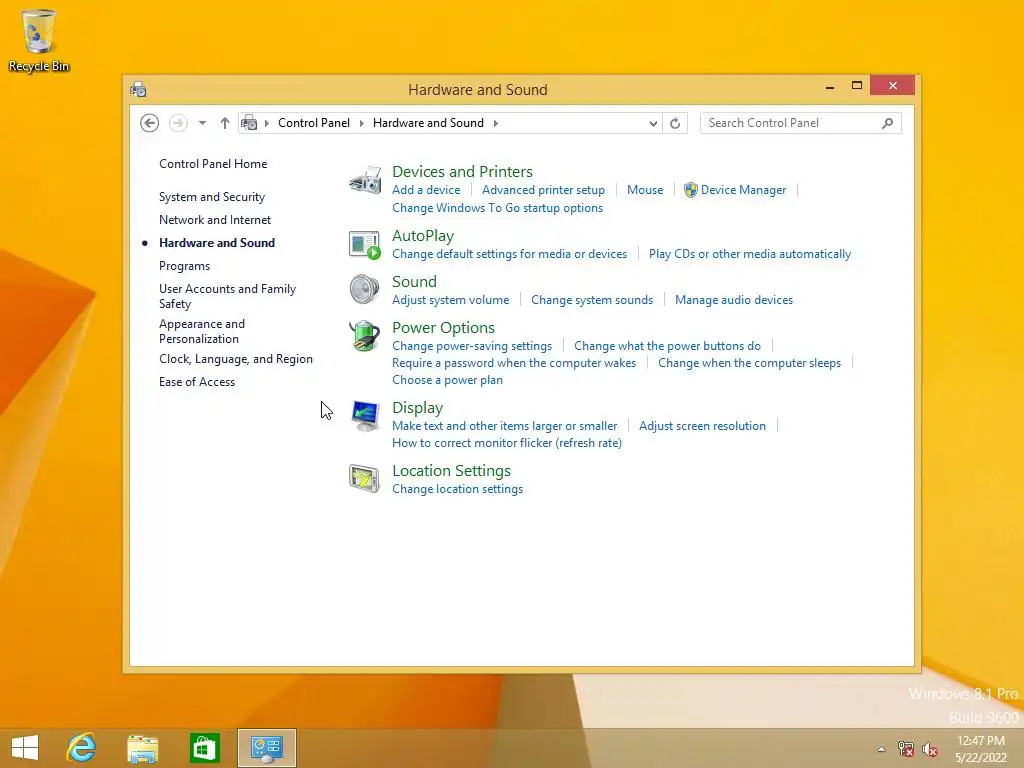Click the Control Panel taskbar button
The height and width of the screenshot is (768, 1024).
pyautogui.click(x=266, y=748)
